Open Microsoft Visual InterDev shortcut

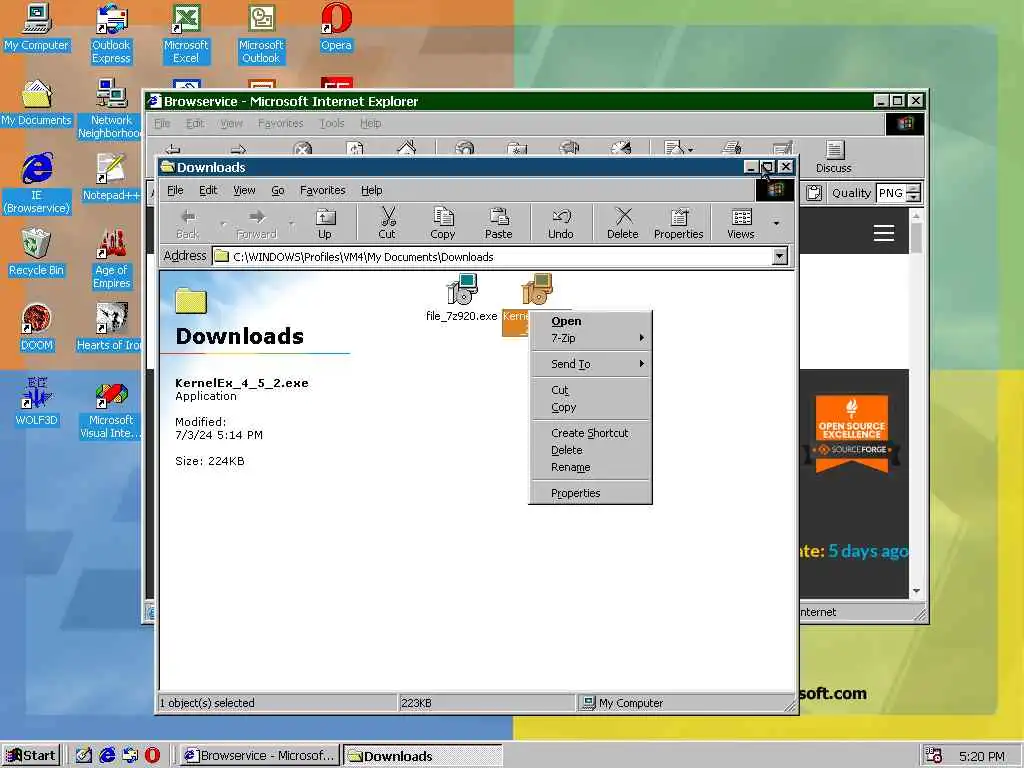[x=110, y=409]
